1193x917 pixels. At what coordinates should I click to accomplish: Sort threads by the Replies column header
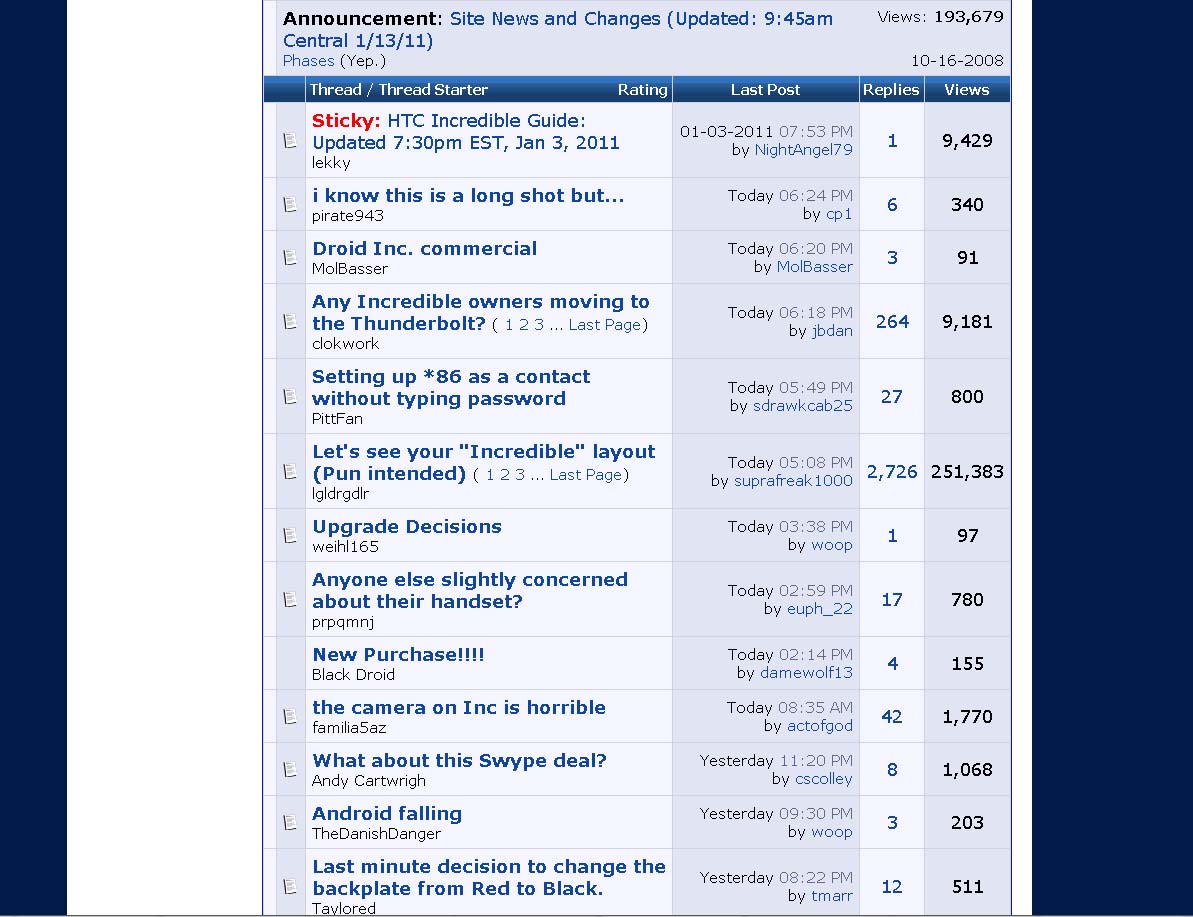[890, 90]
